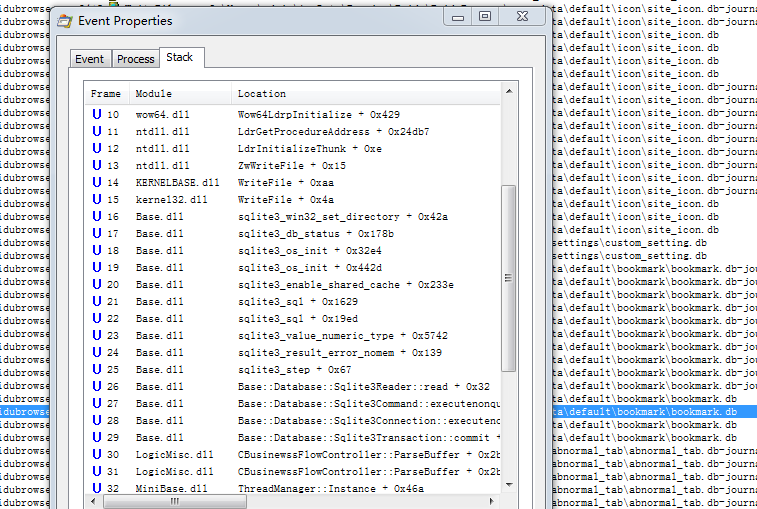Screen dimensions: 757x509
Task: Click the U icon for frame 15
Action: click(97, 199)
